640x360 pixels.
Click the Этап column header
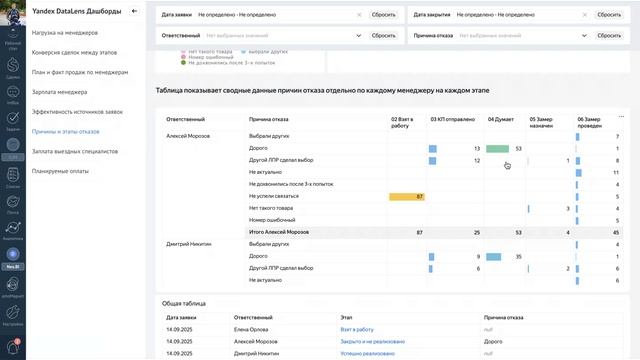pyautogui.click(x=346, y=317)
